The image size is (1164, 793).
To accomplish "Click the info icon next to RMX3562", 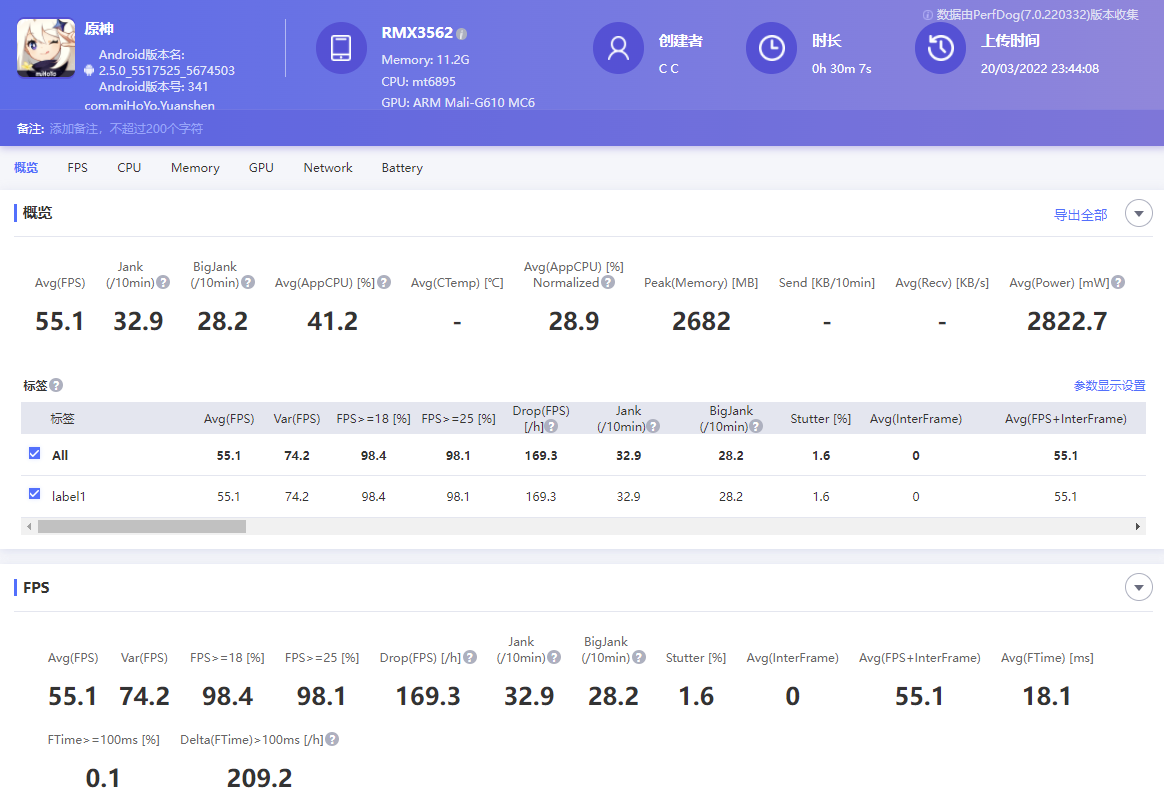I will point(462,34).
